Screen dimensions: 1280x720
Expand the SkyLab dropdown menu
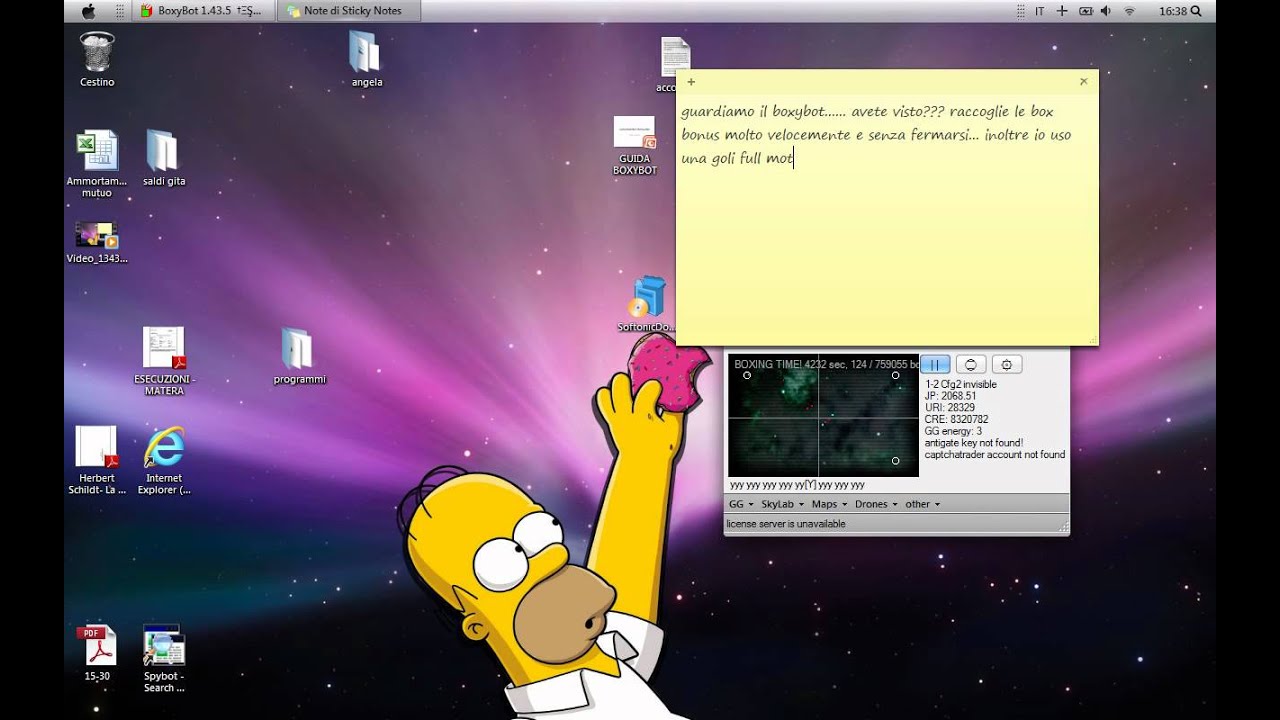pos(782,504)
